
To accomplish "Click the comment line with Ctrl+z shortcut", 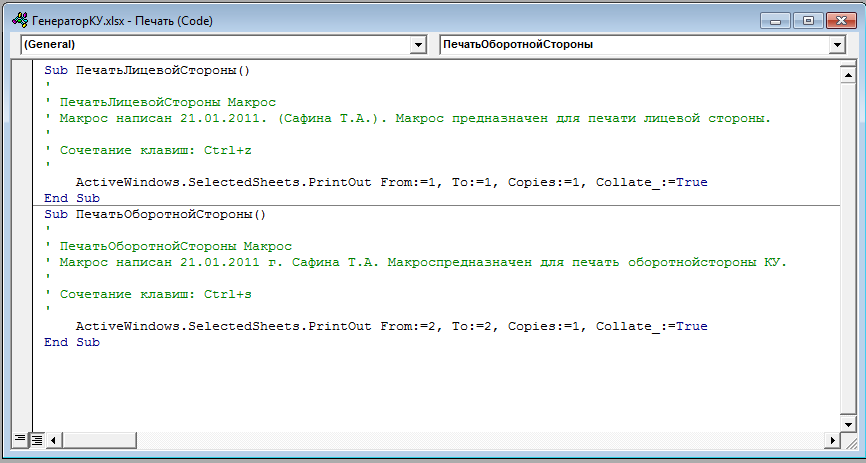I will tap(148, 150).
